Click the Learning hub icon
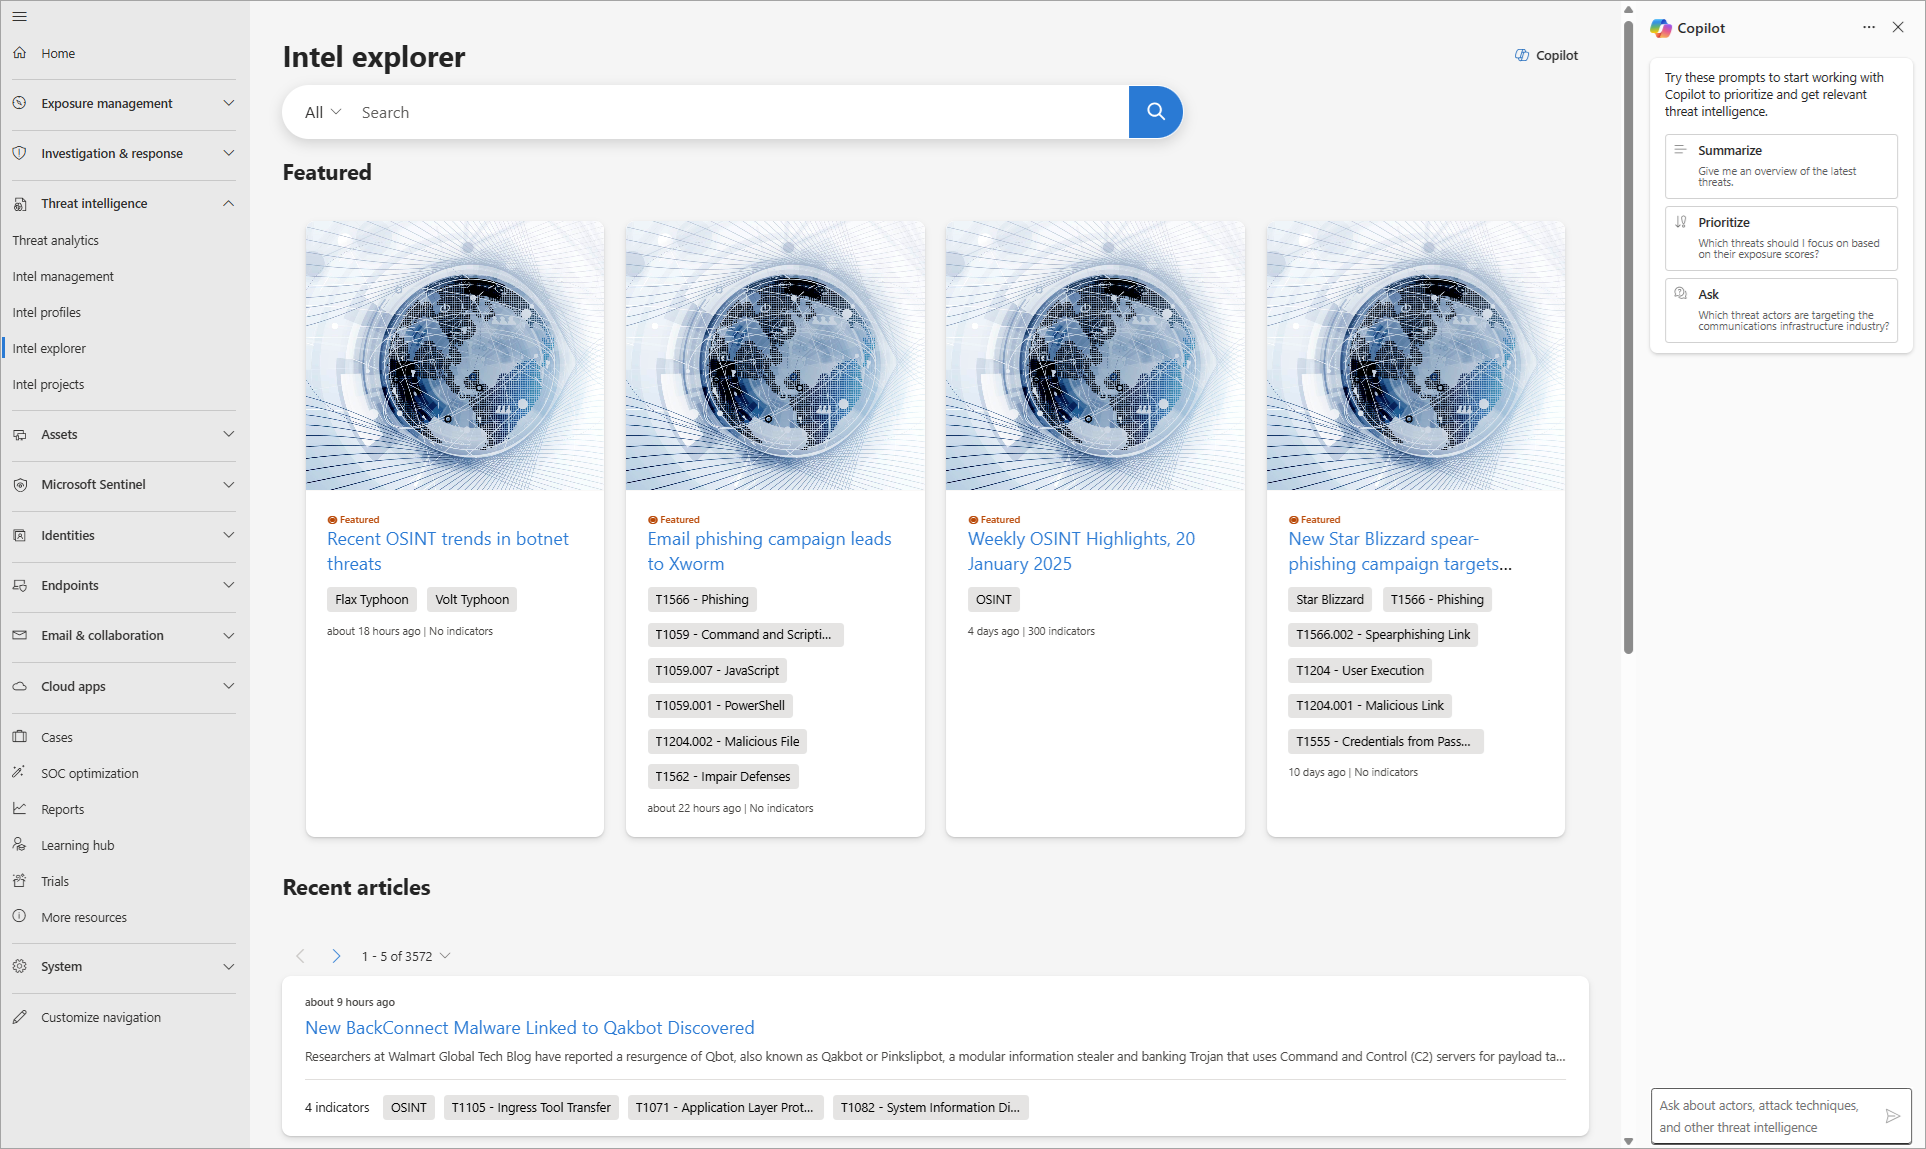 pyautogui.click(x=20, y=845)
